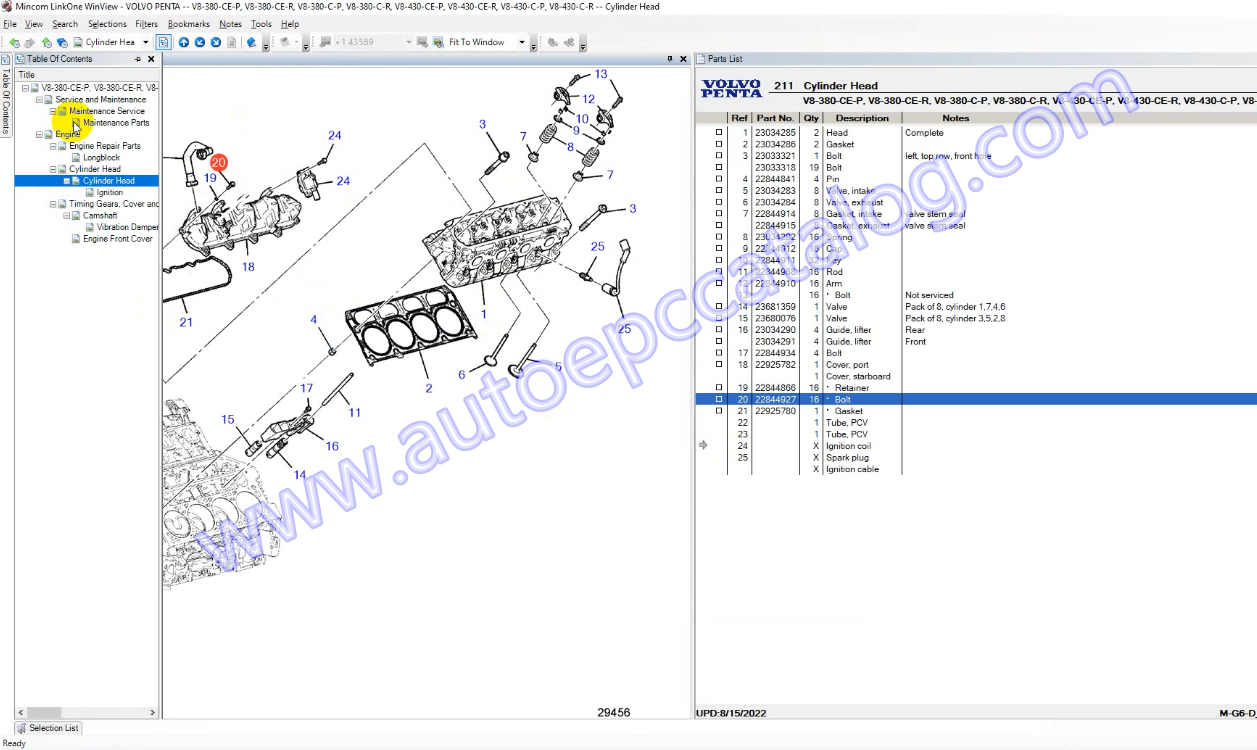Open the Bookmarks menu
Image resolution: width=1257 pixels, height=750 pixels.
pyautogui.click(x=188, y=24)
